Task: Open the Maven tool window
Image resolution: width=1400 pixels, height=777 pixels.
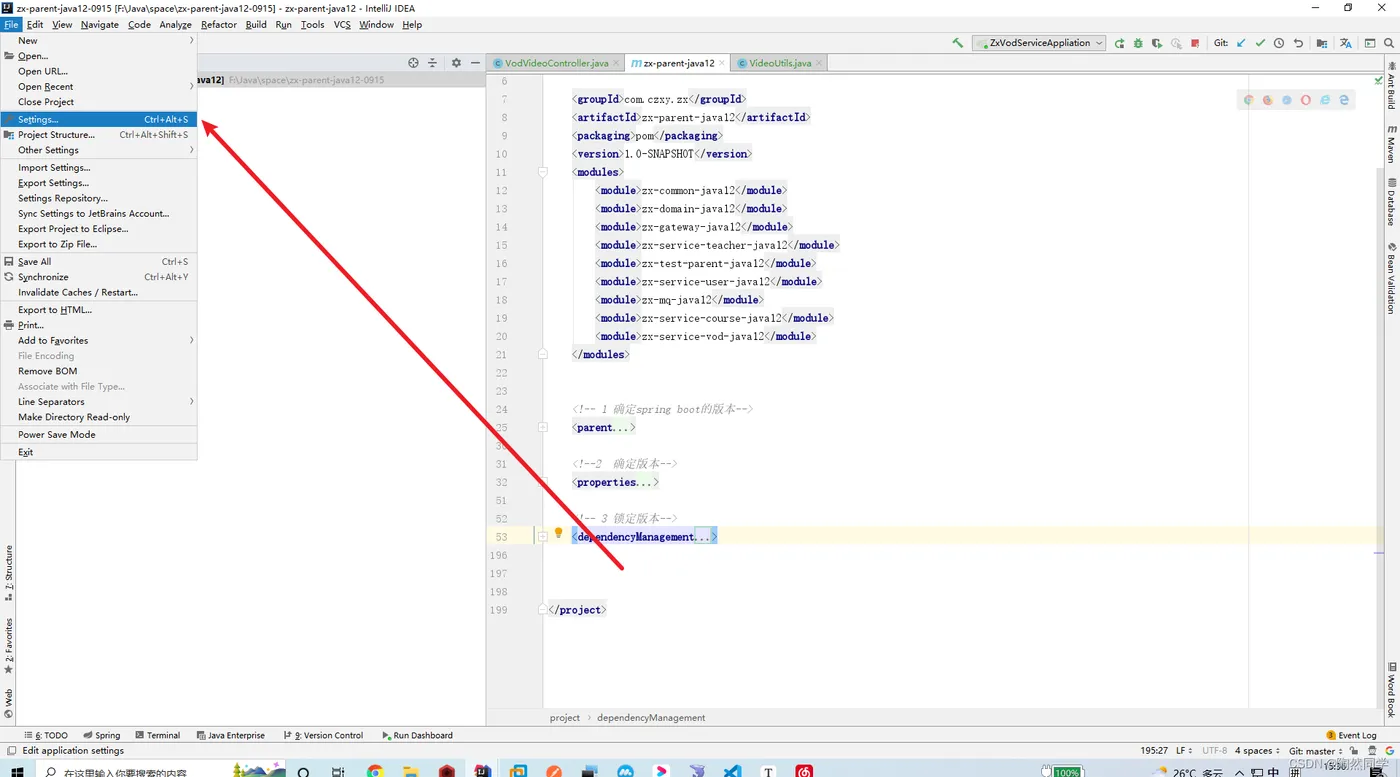Action: tap(1391, 144)
